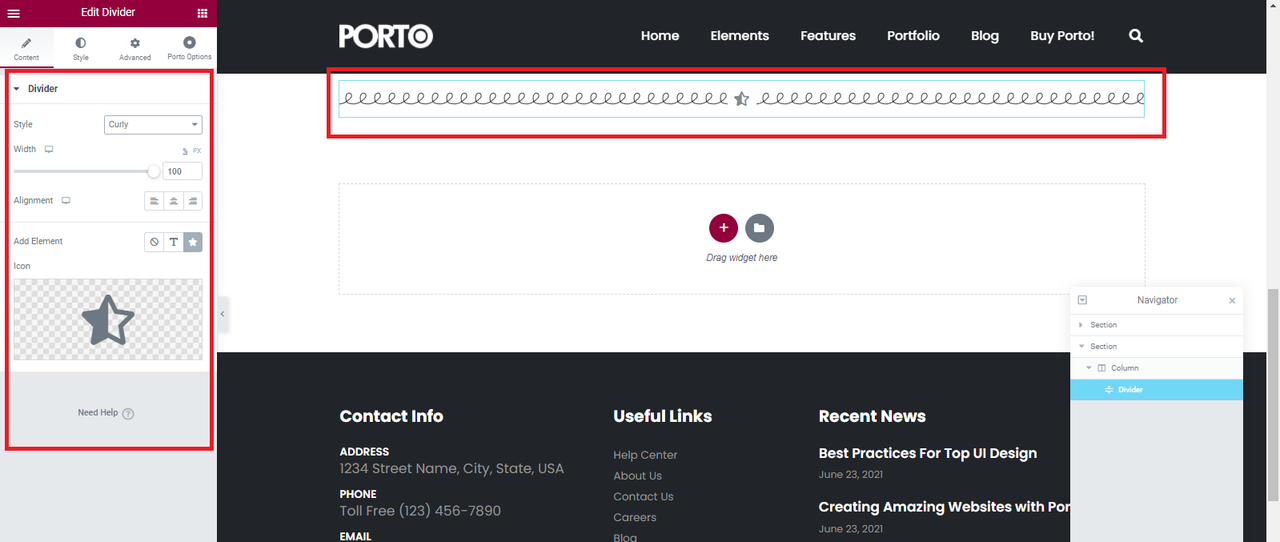This screenshot has width=1280, height=542.
Task: Open the Careers footer link
Action: coord(634,518)
